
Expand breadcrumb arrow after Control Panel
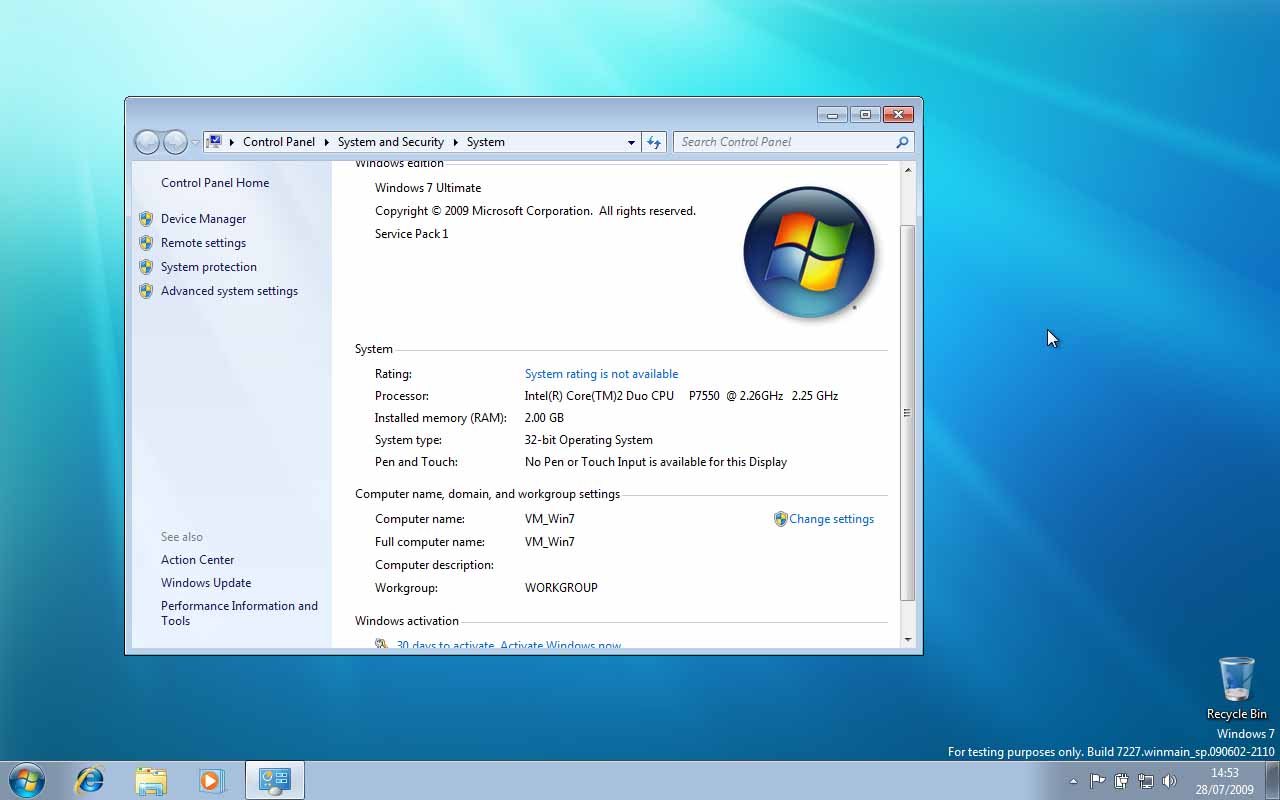click(326, 142)
